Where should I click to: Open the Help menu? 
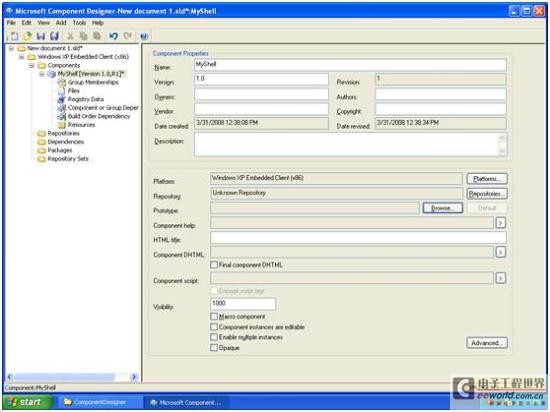click(x=98, y=23)
